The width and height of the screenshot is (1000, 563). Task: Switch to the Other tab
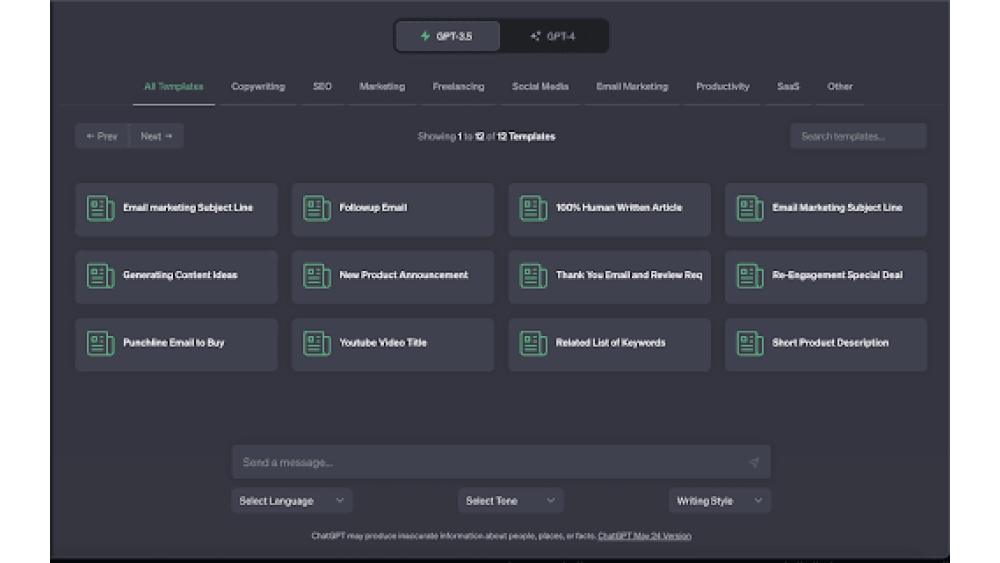tap(840, 87)
